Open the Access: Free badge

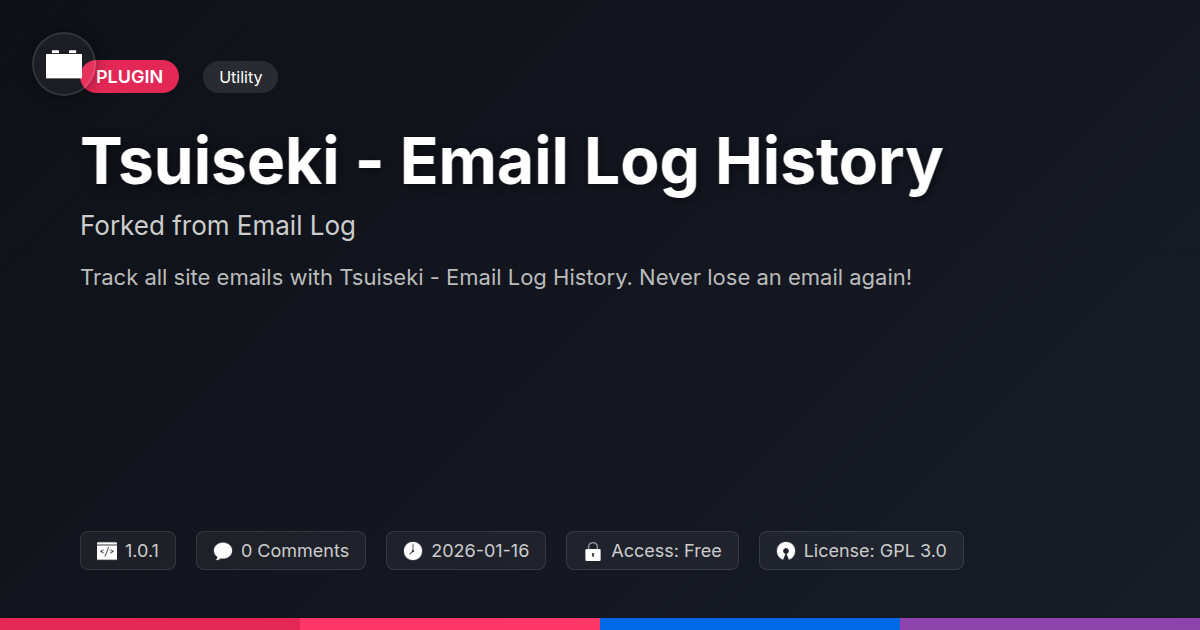[x=652, y=551]
